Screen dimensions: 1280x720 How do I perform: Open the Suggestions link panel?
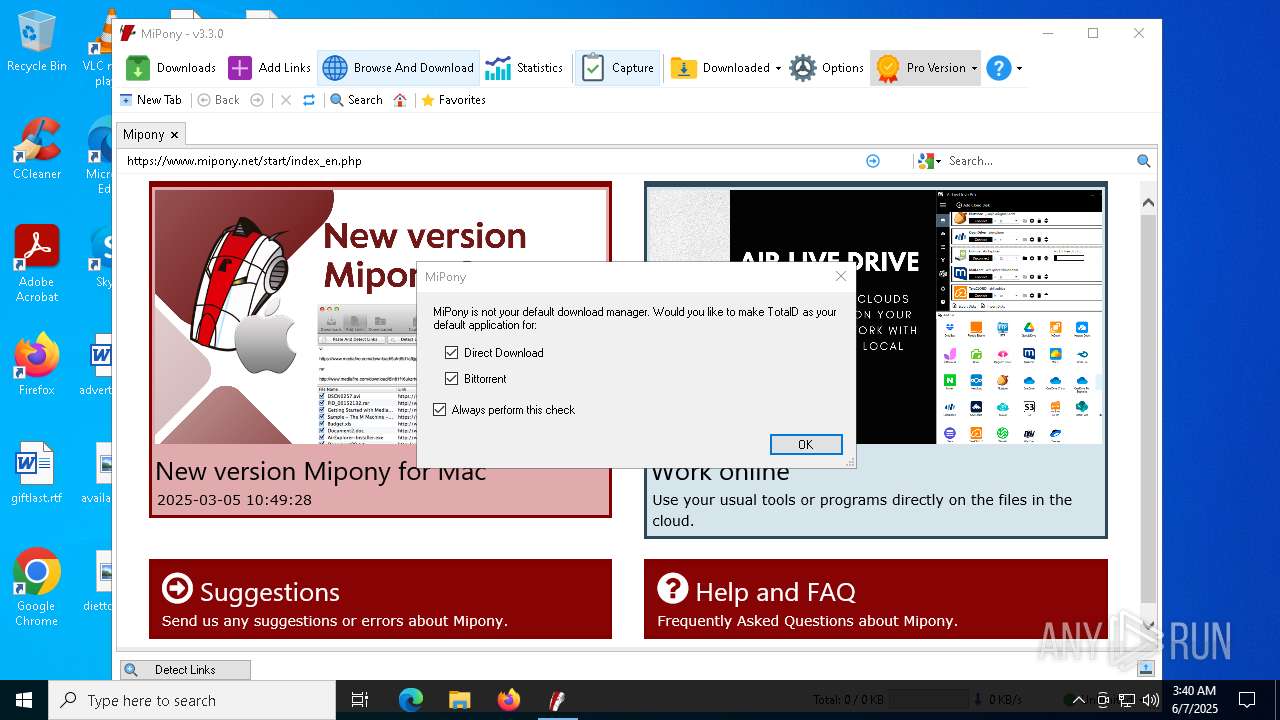(x=380, y=599)
